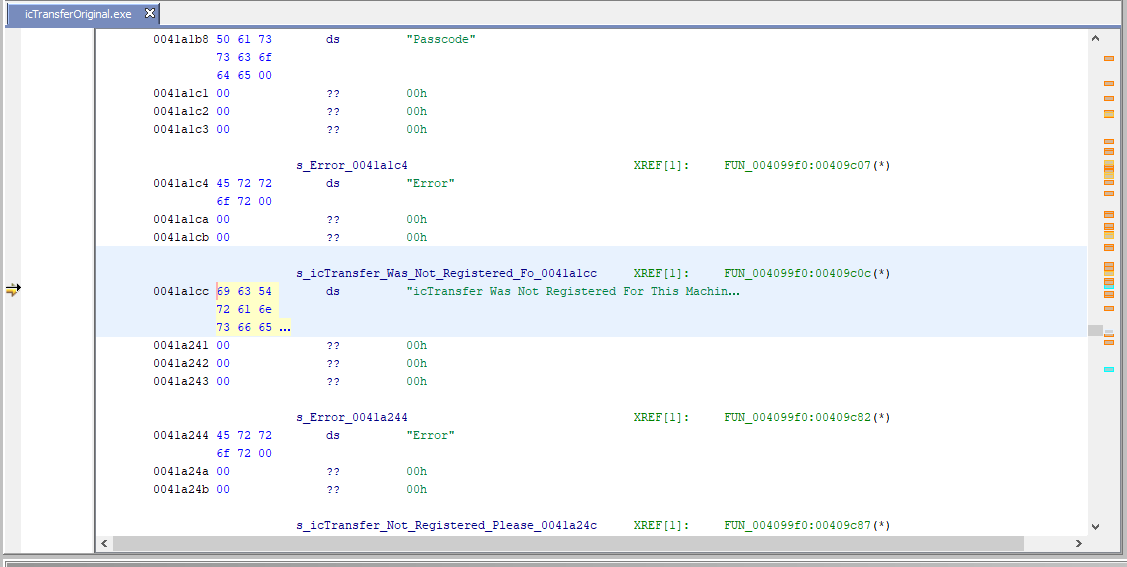Screen dimensions: 1127x567
Task: Click horizontal scrollbar right arrow
Action: pos(1078,544)
